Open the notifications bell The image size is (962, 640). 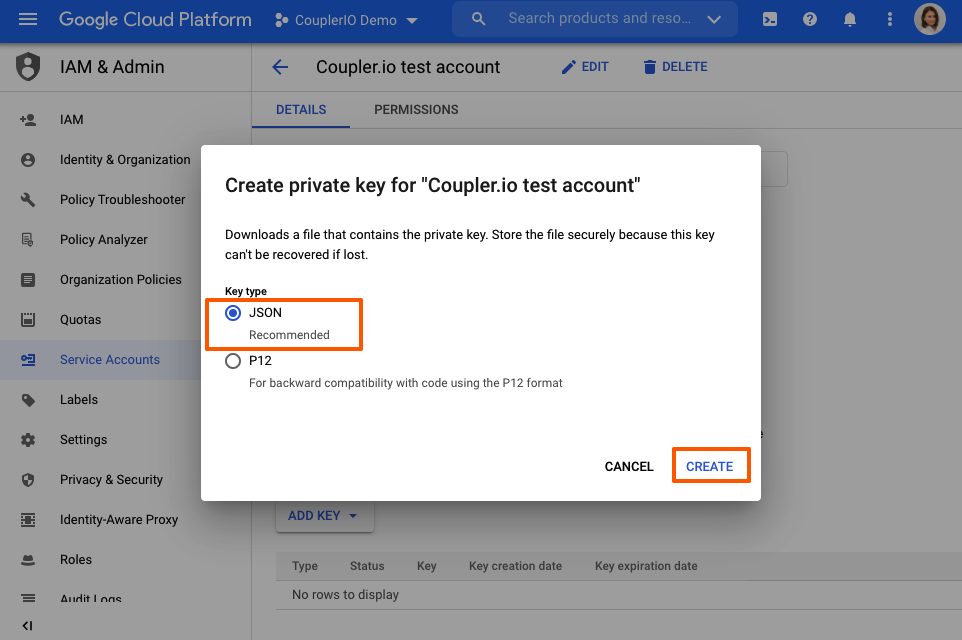coord(850,19)
